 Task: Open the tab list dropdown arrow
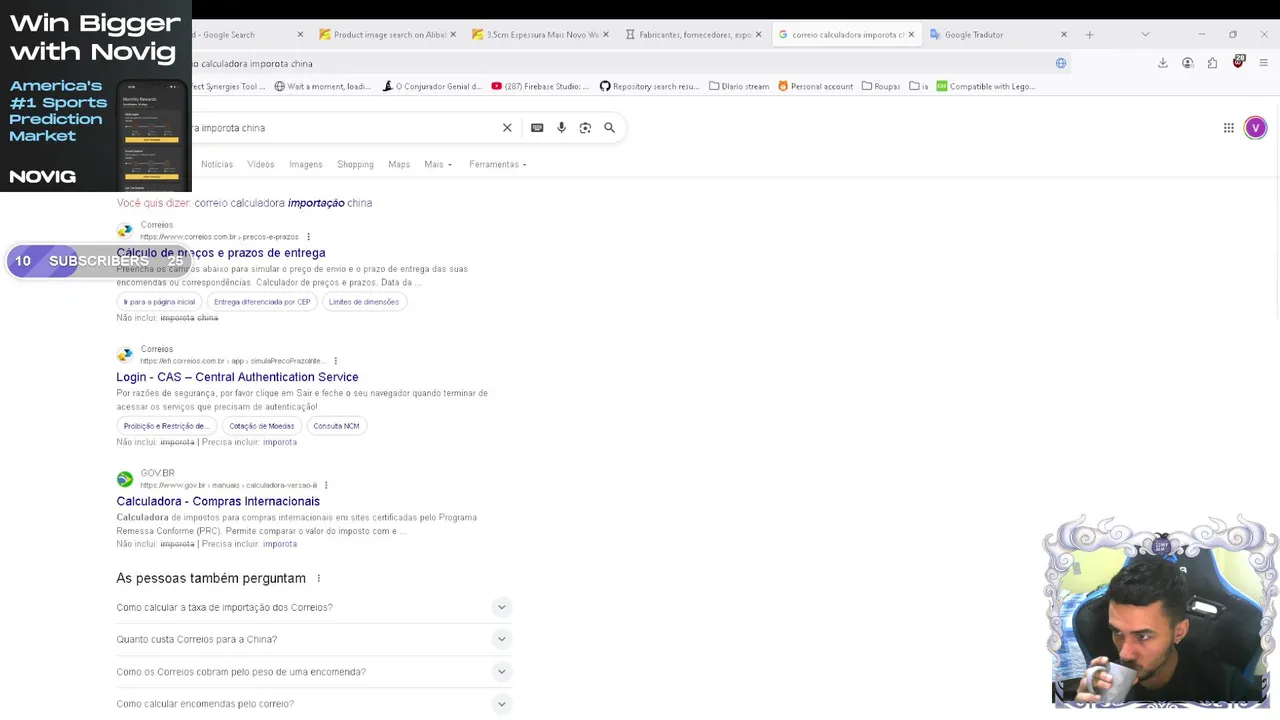(1146, 34)
